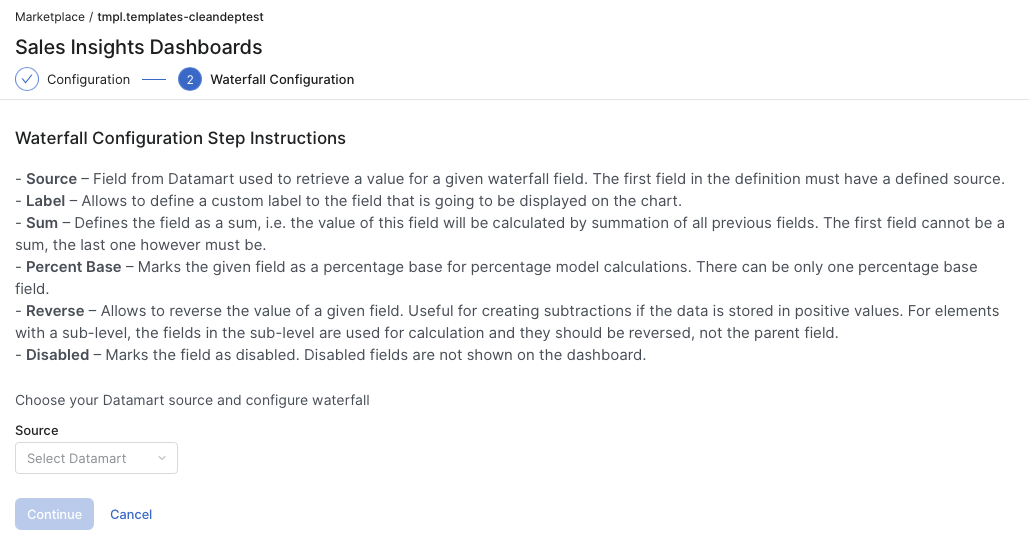The image size is (1029, 550).
Task: Click the bold Reverse term in instructions
Action: click(55, 311)
